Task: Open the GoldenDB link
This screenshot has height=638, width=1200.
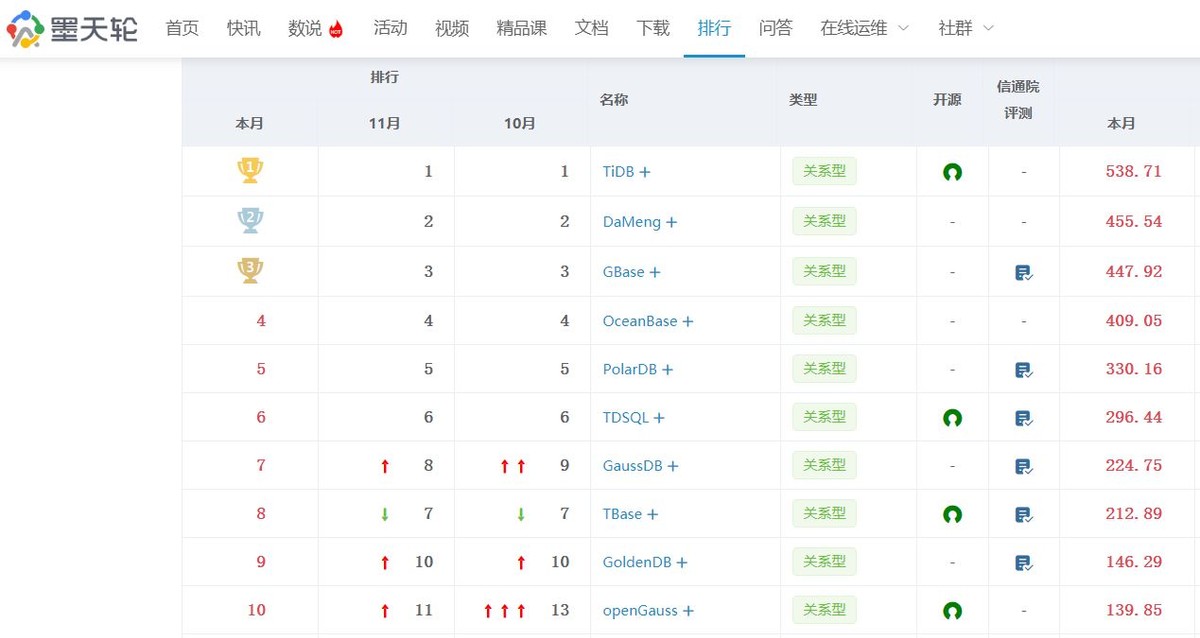Action: pos(635,561)
